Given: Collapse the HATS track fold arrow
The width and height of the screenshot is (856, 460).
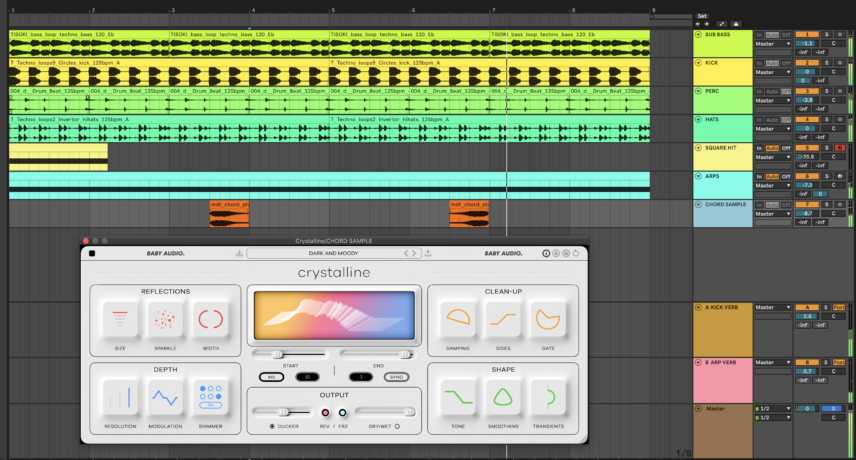Looking at the screenshot, I should point(698,120).
